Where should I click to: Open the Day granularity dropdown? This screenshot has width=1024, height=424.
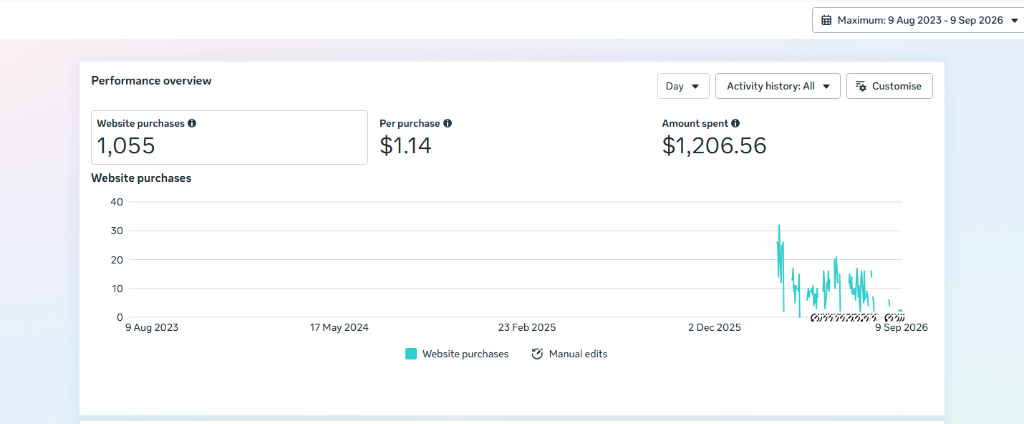point(683,86)
